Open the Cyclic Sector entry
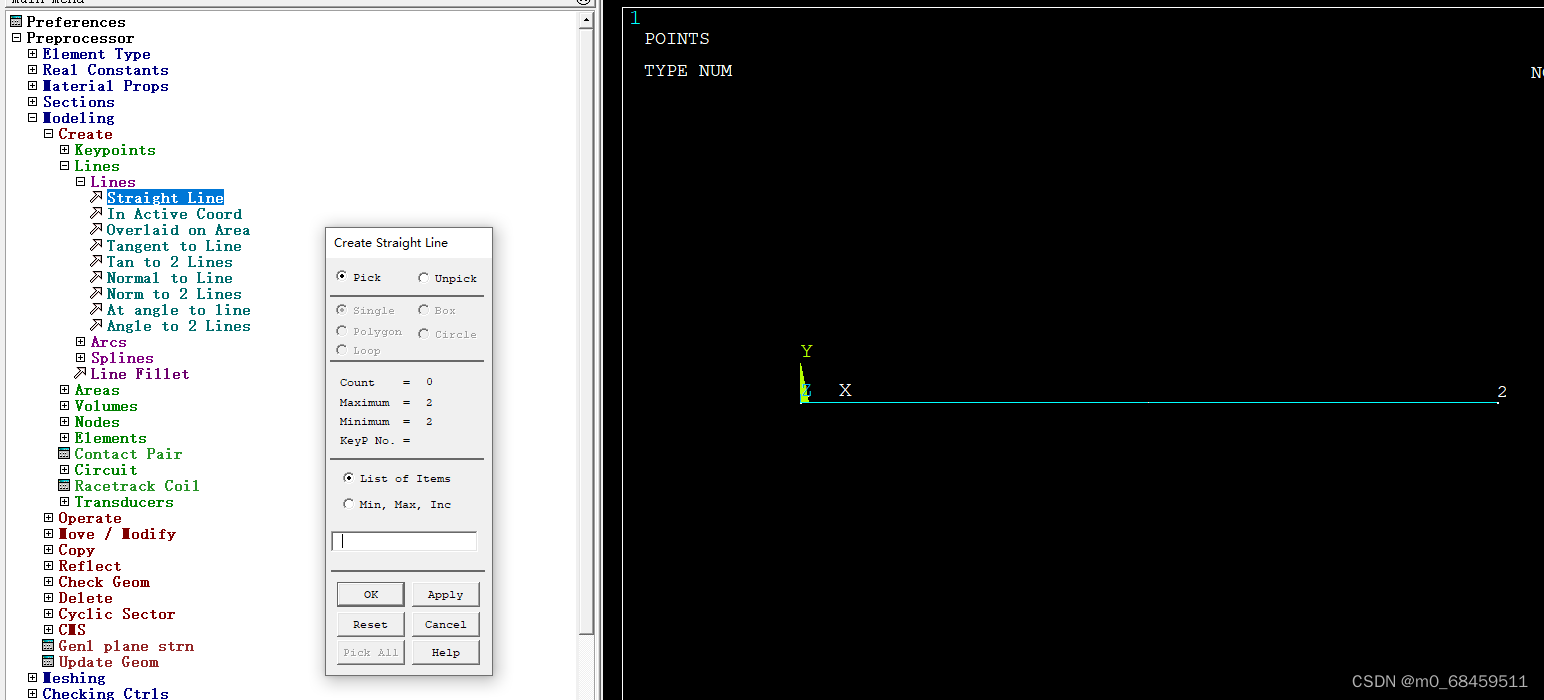The image size is (1544, 700). [117, 614]
